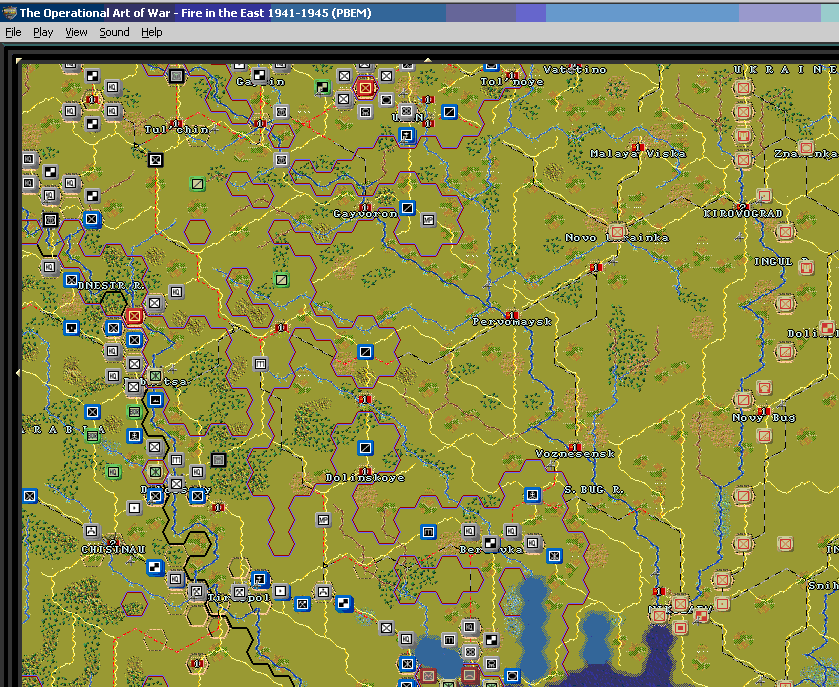Click the Malaya Viska city label
839x687 pixels.
pyautogui.click(x=638, y=154)
